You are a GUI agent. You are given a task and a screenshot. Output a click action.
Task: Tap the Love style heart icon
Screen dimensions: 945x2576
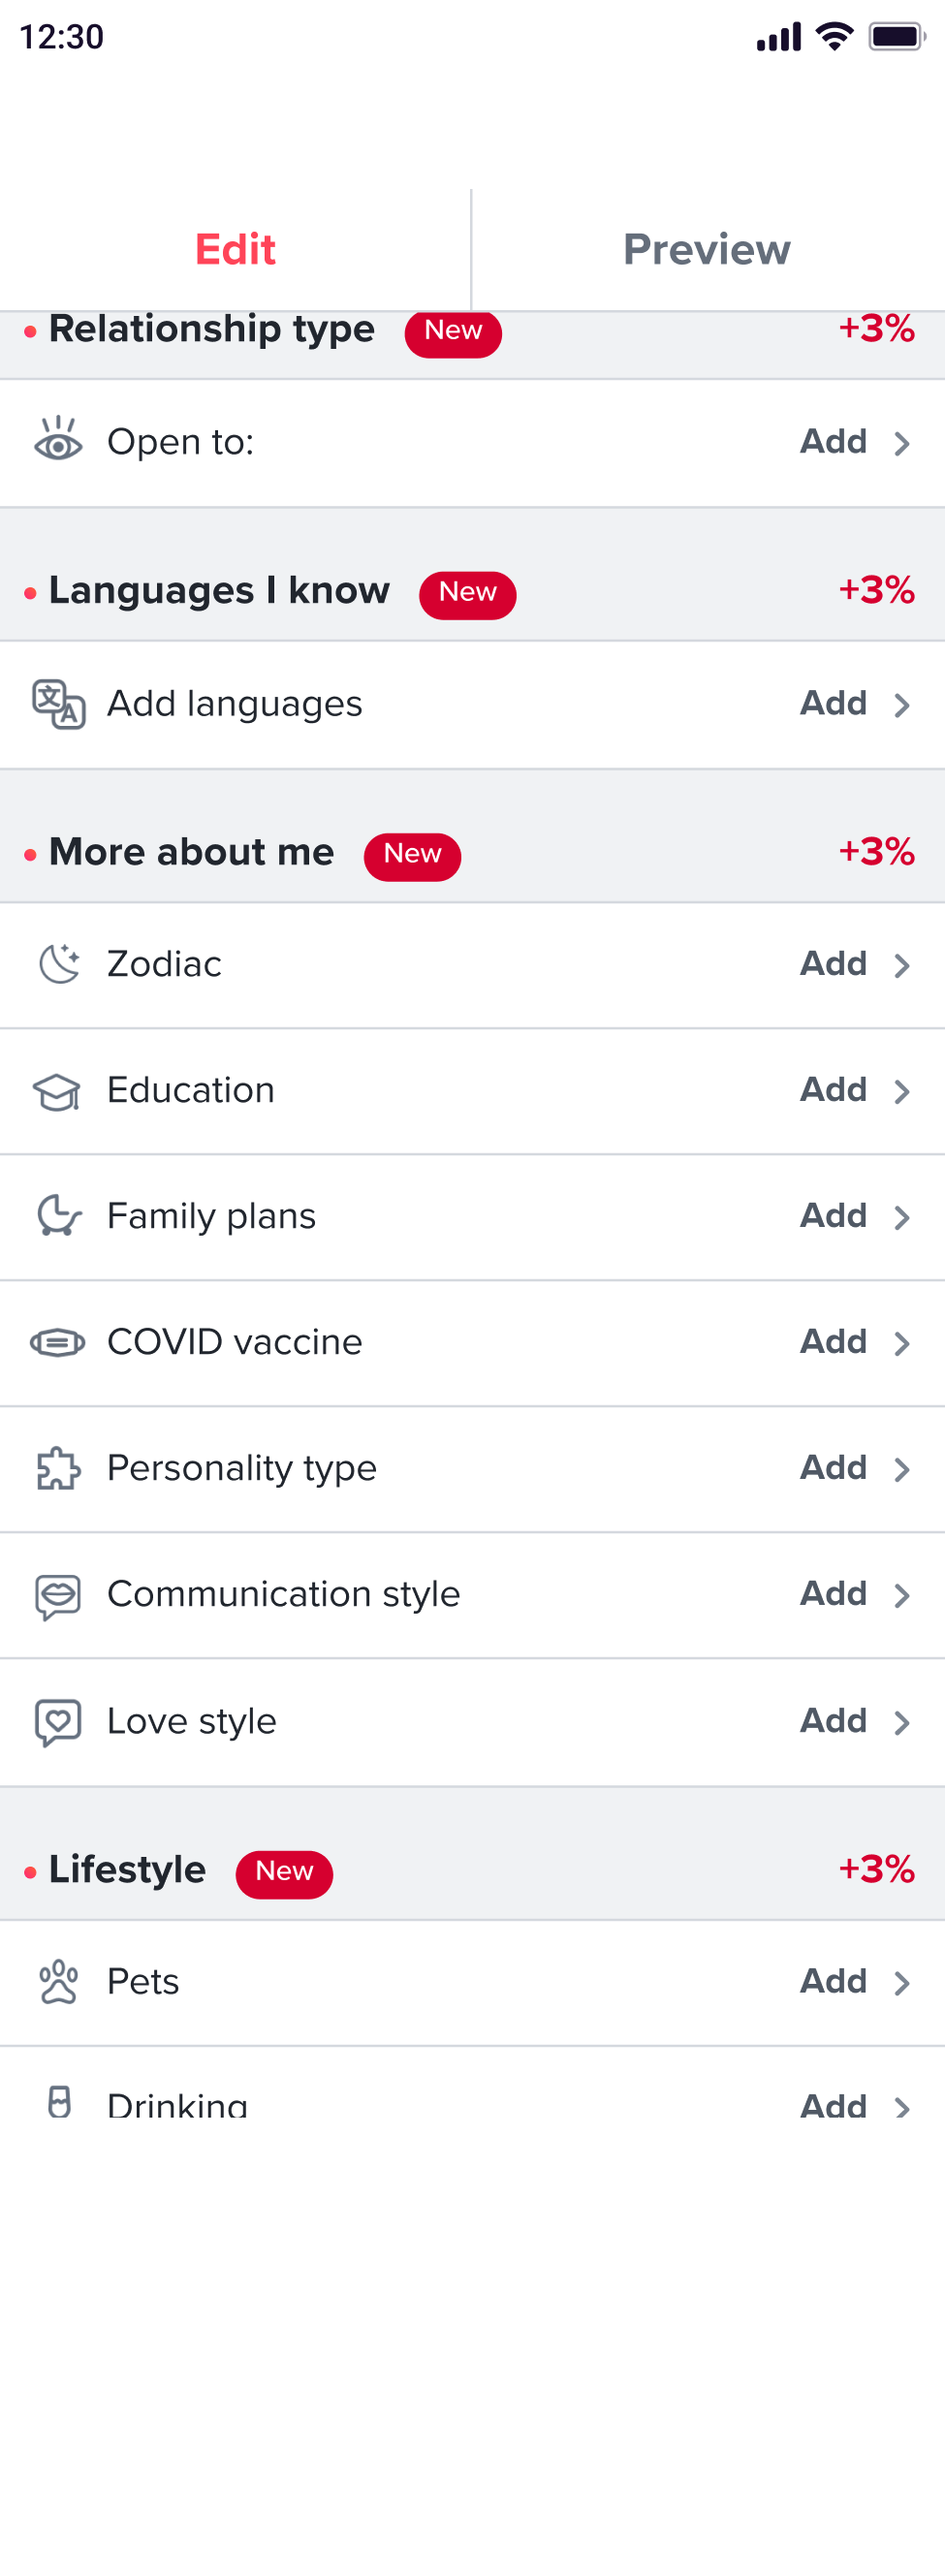[x=58, y=1722]
